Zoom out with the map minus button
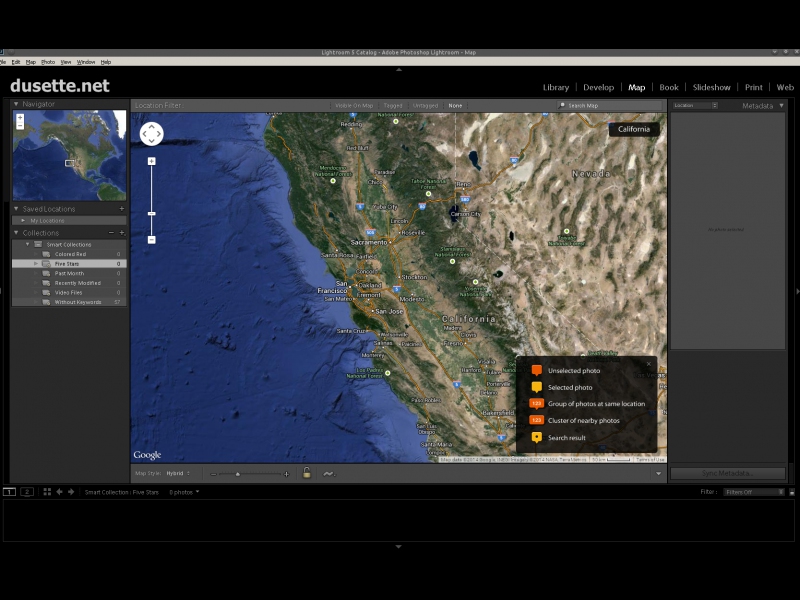Screen dimensions: 800x600 (x=152, y=240)
